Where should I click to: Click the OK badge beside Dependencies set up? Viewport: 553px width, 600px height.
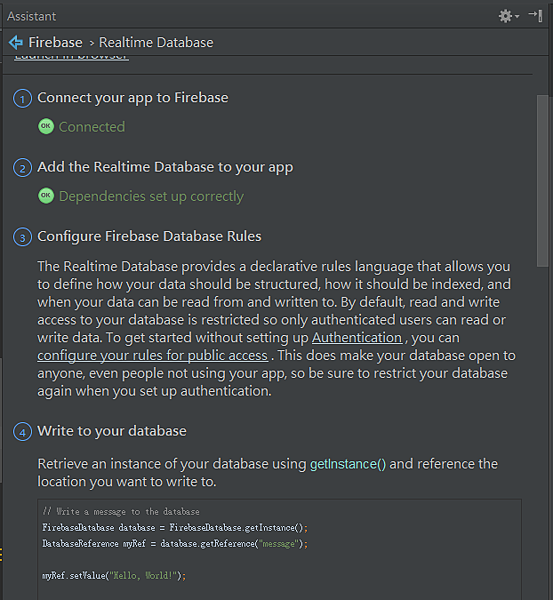click(x=46, y=196)
